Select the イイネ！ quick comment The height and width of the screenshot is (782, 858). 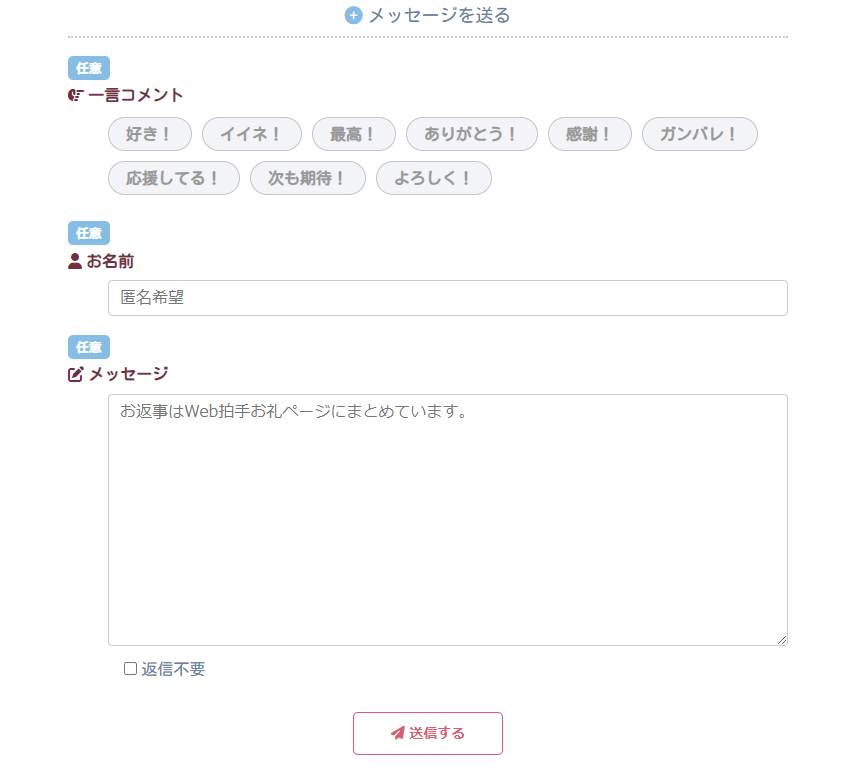pos(252,134)
